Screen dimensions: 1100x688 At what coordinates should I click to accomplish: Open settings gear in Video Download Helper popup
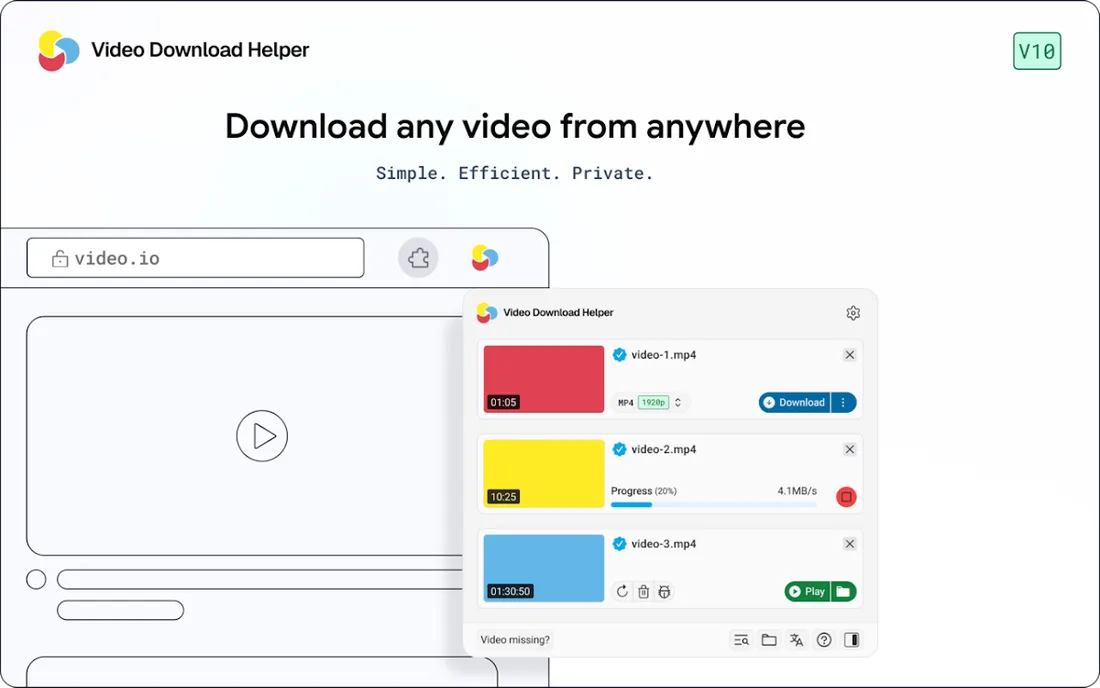click(x=852, y=313)
